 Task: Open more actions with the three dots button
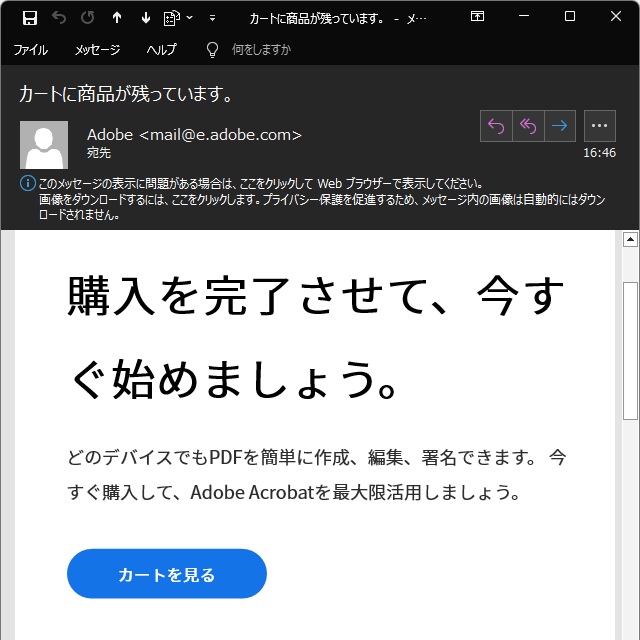[x=600, y=126]
